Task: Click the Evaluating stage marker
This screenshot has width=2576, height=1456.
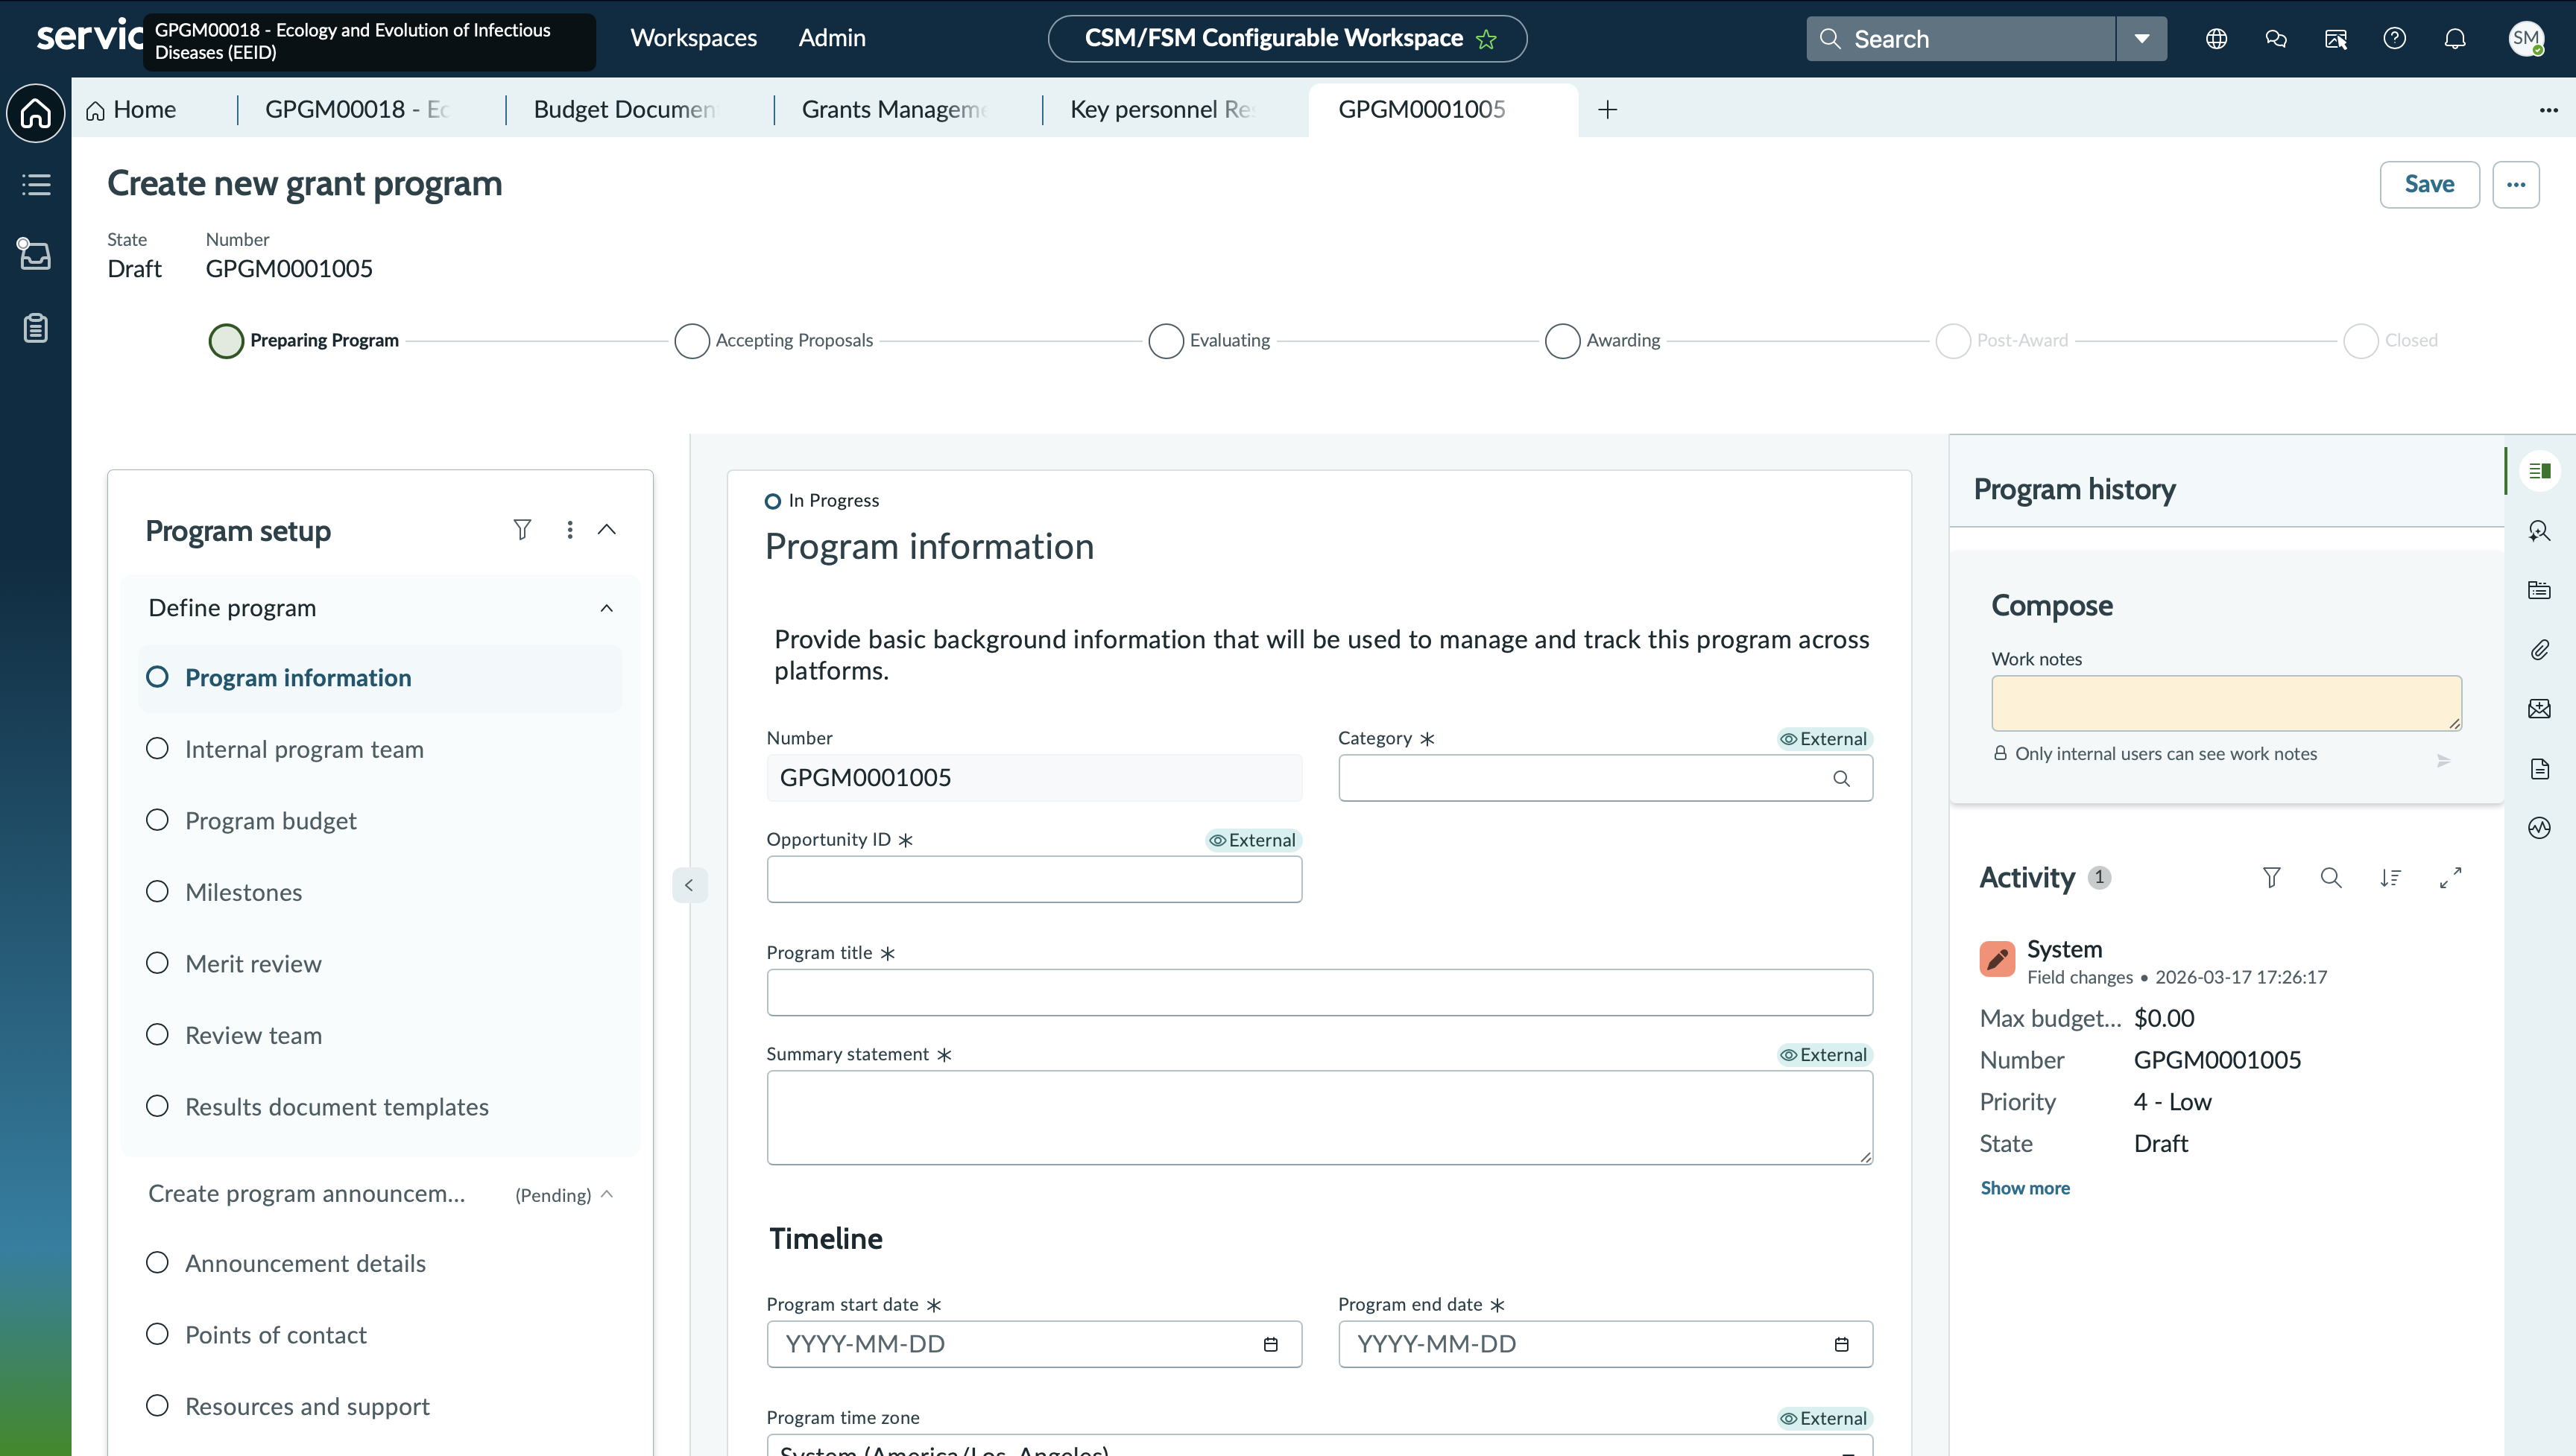Action: (1166, 341)
